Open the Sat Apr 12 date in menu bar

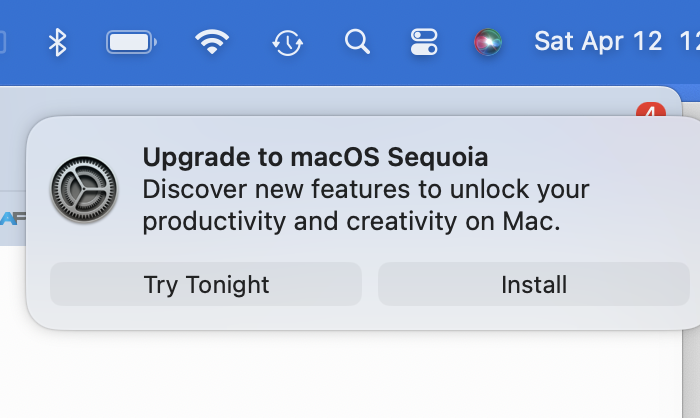point(598,41)
